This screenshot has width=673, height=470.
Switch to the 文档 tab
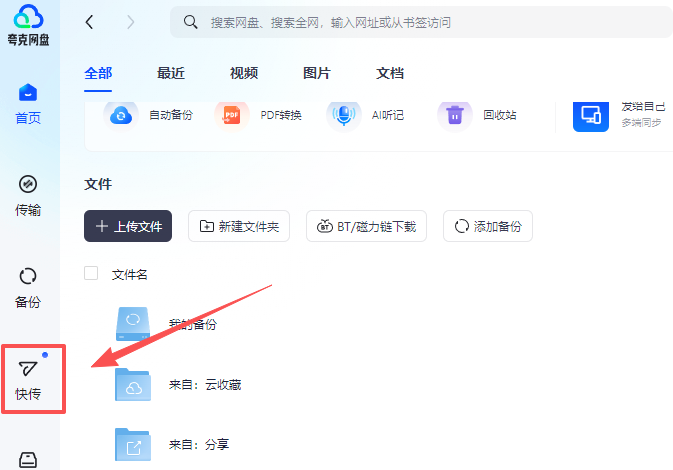coord(390,73)
